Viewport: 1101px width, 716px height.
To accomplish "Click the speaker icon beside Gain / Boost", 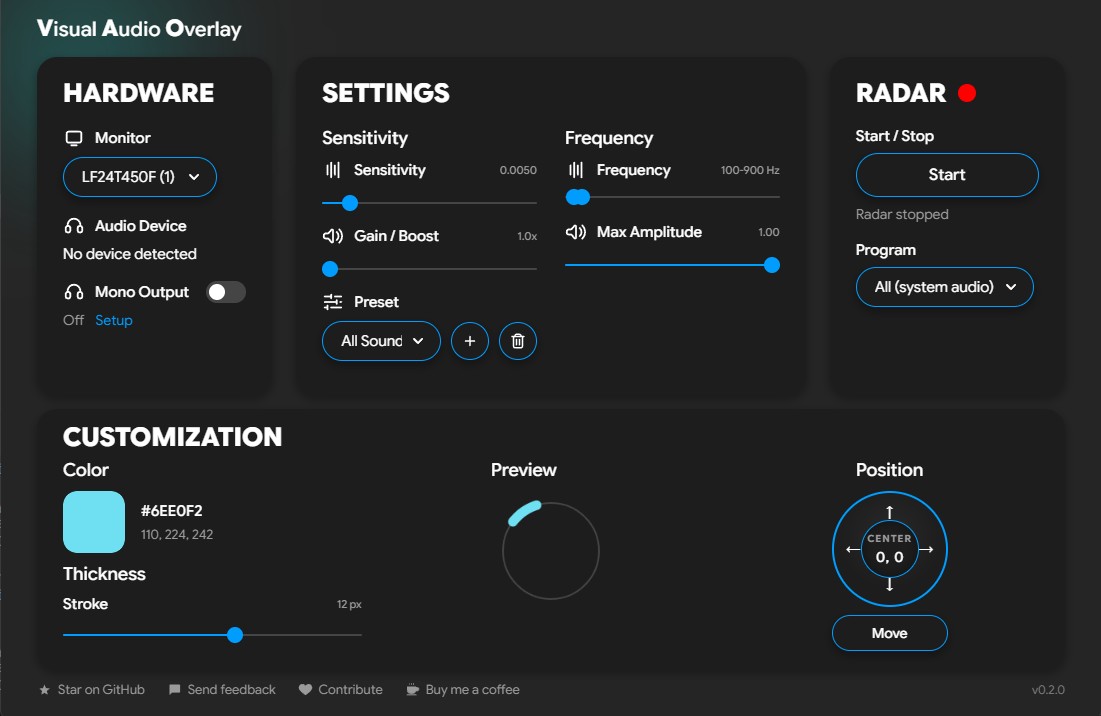I will tap(333, 236).
